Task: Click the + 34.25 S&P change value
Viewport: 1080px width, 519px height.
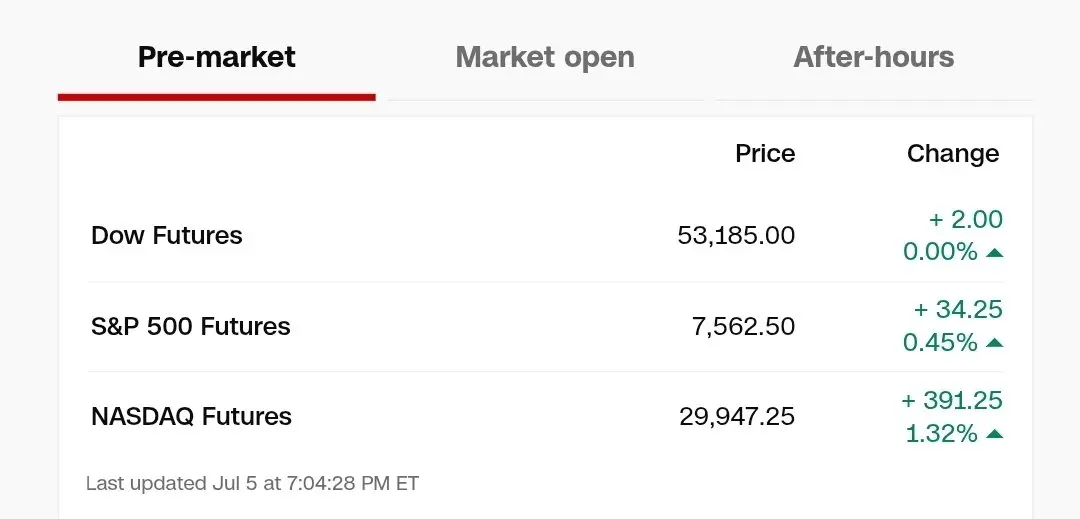Action: 958,310
